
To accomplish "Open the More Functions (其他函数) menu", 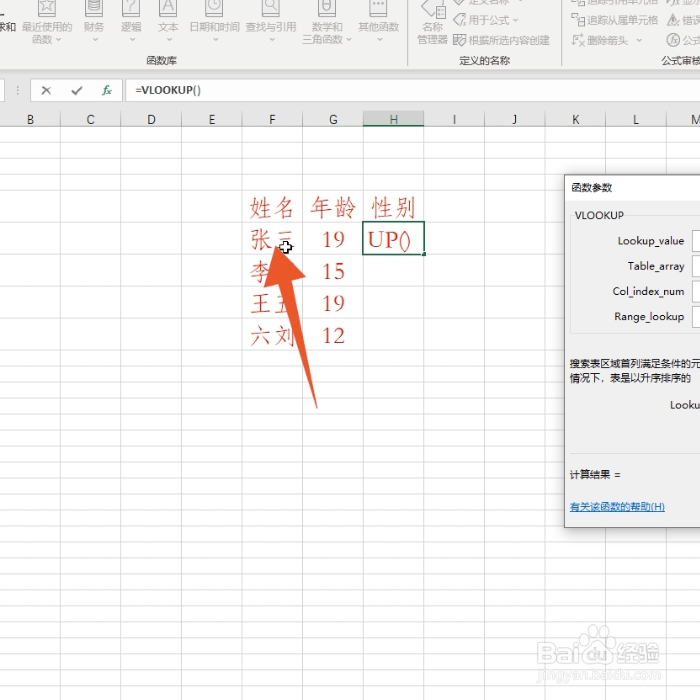I will click(x=379, y=22).
